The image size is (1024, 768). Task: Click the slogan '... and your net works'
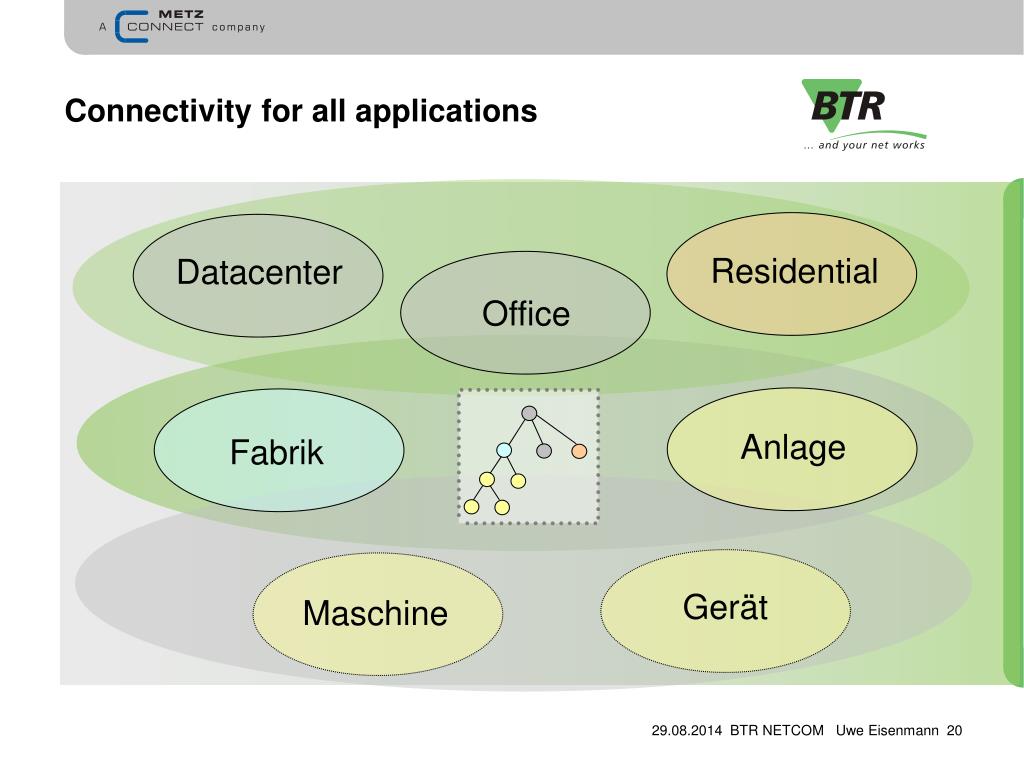[864, 145]
